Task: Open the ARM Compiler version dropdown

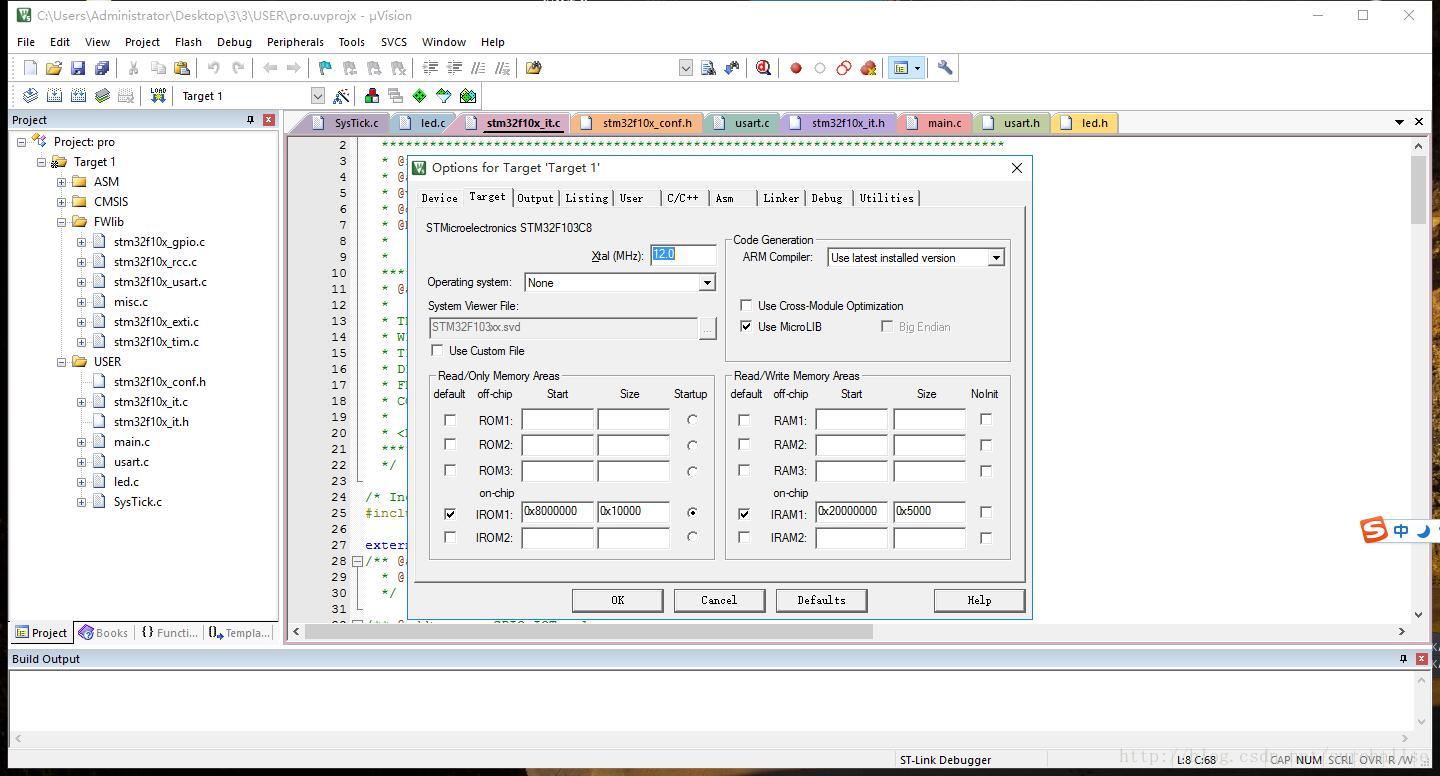Action: pos(996,258)
